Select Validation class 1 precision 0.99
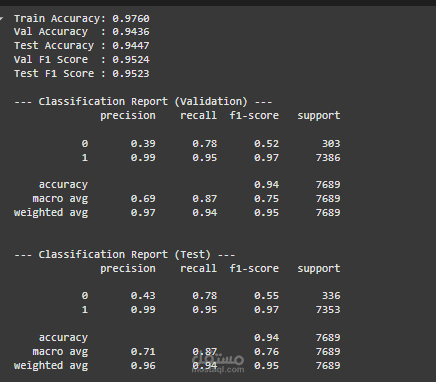The width and height of the screenshot is (436, 382). click(143, 158)
